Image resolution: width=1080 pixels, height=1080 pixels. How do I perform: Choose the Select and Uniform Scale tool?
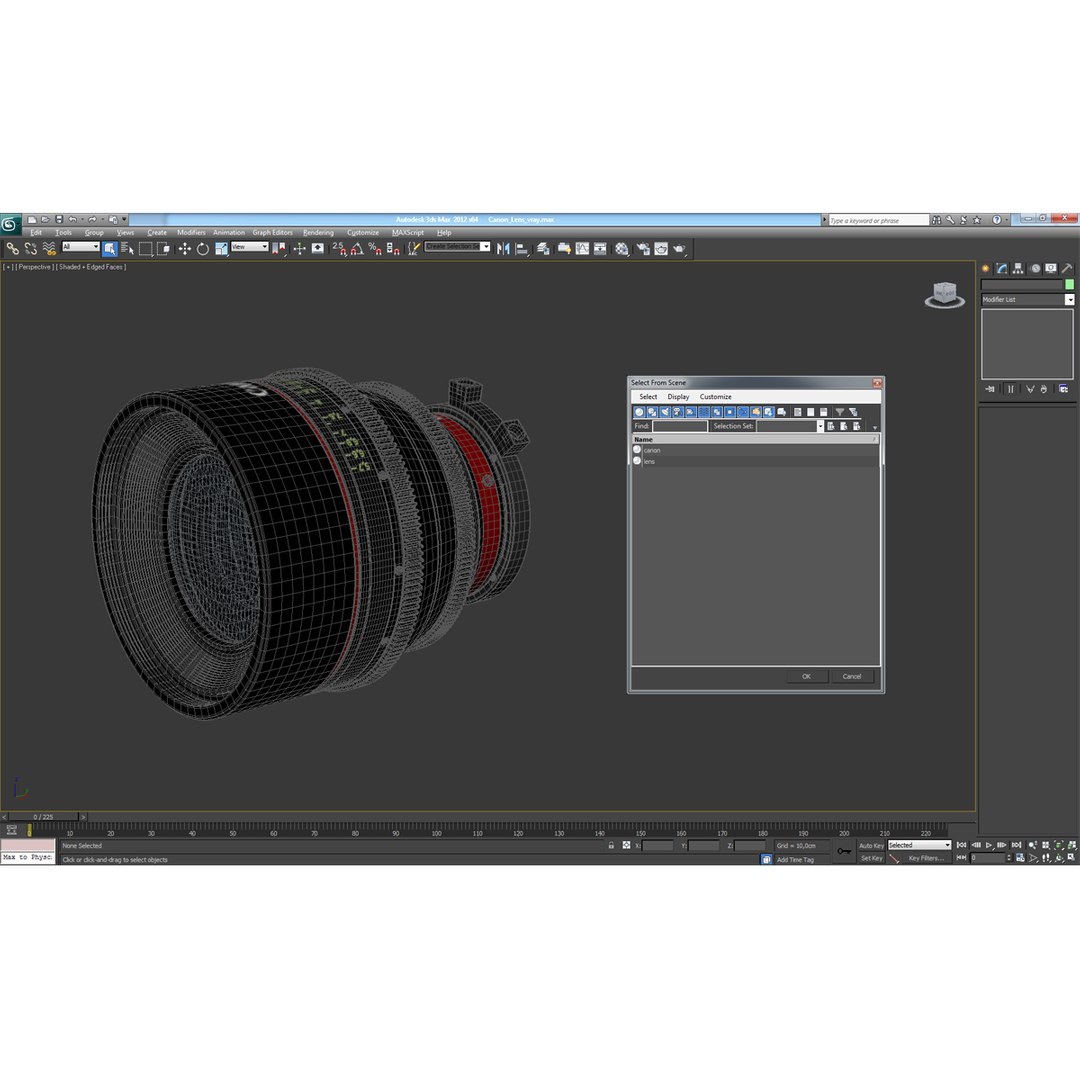(221, 249)
